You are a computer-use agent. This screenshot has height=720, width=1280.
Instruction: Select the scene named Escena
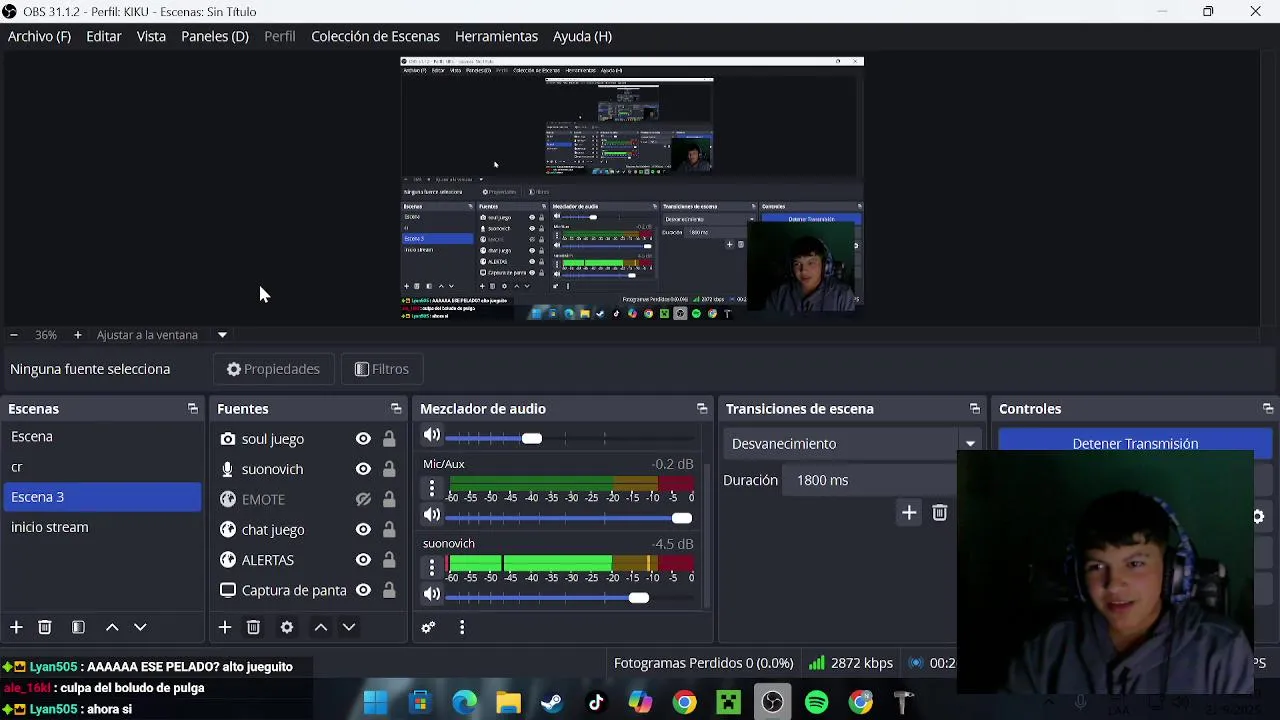click(102, 437)
